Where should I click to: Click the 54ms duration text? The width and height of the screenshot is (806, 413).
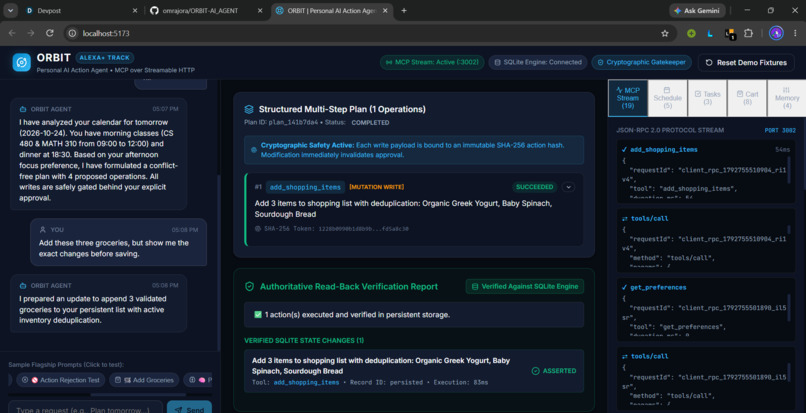pyautogui.click(x=782, y=150)
